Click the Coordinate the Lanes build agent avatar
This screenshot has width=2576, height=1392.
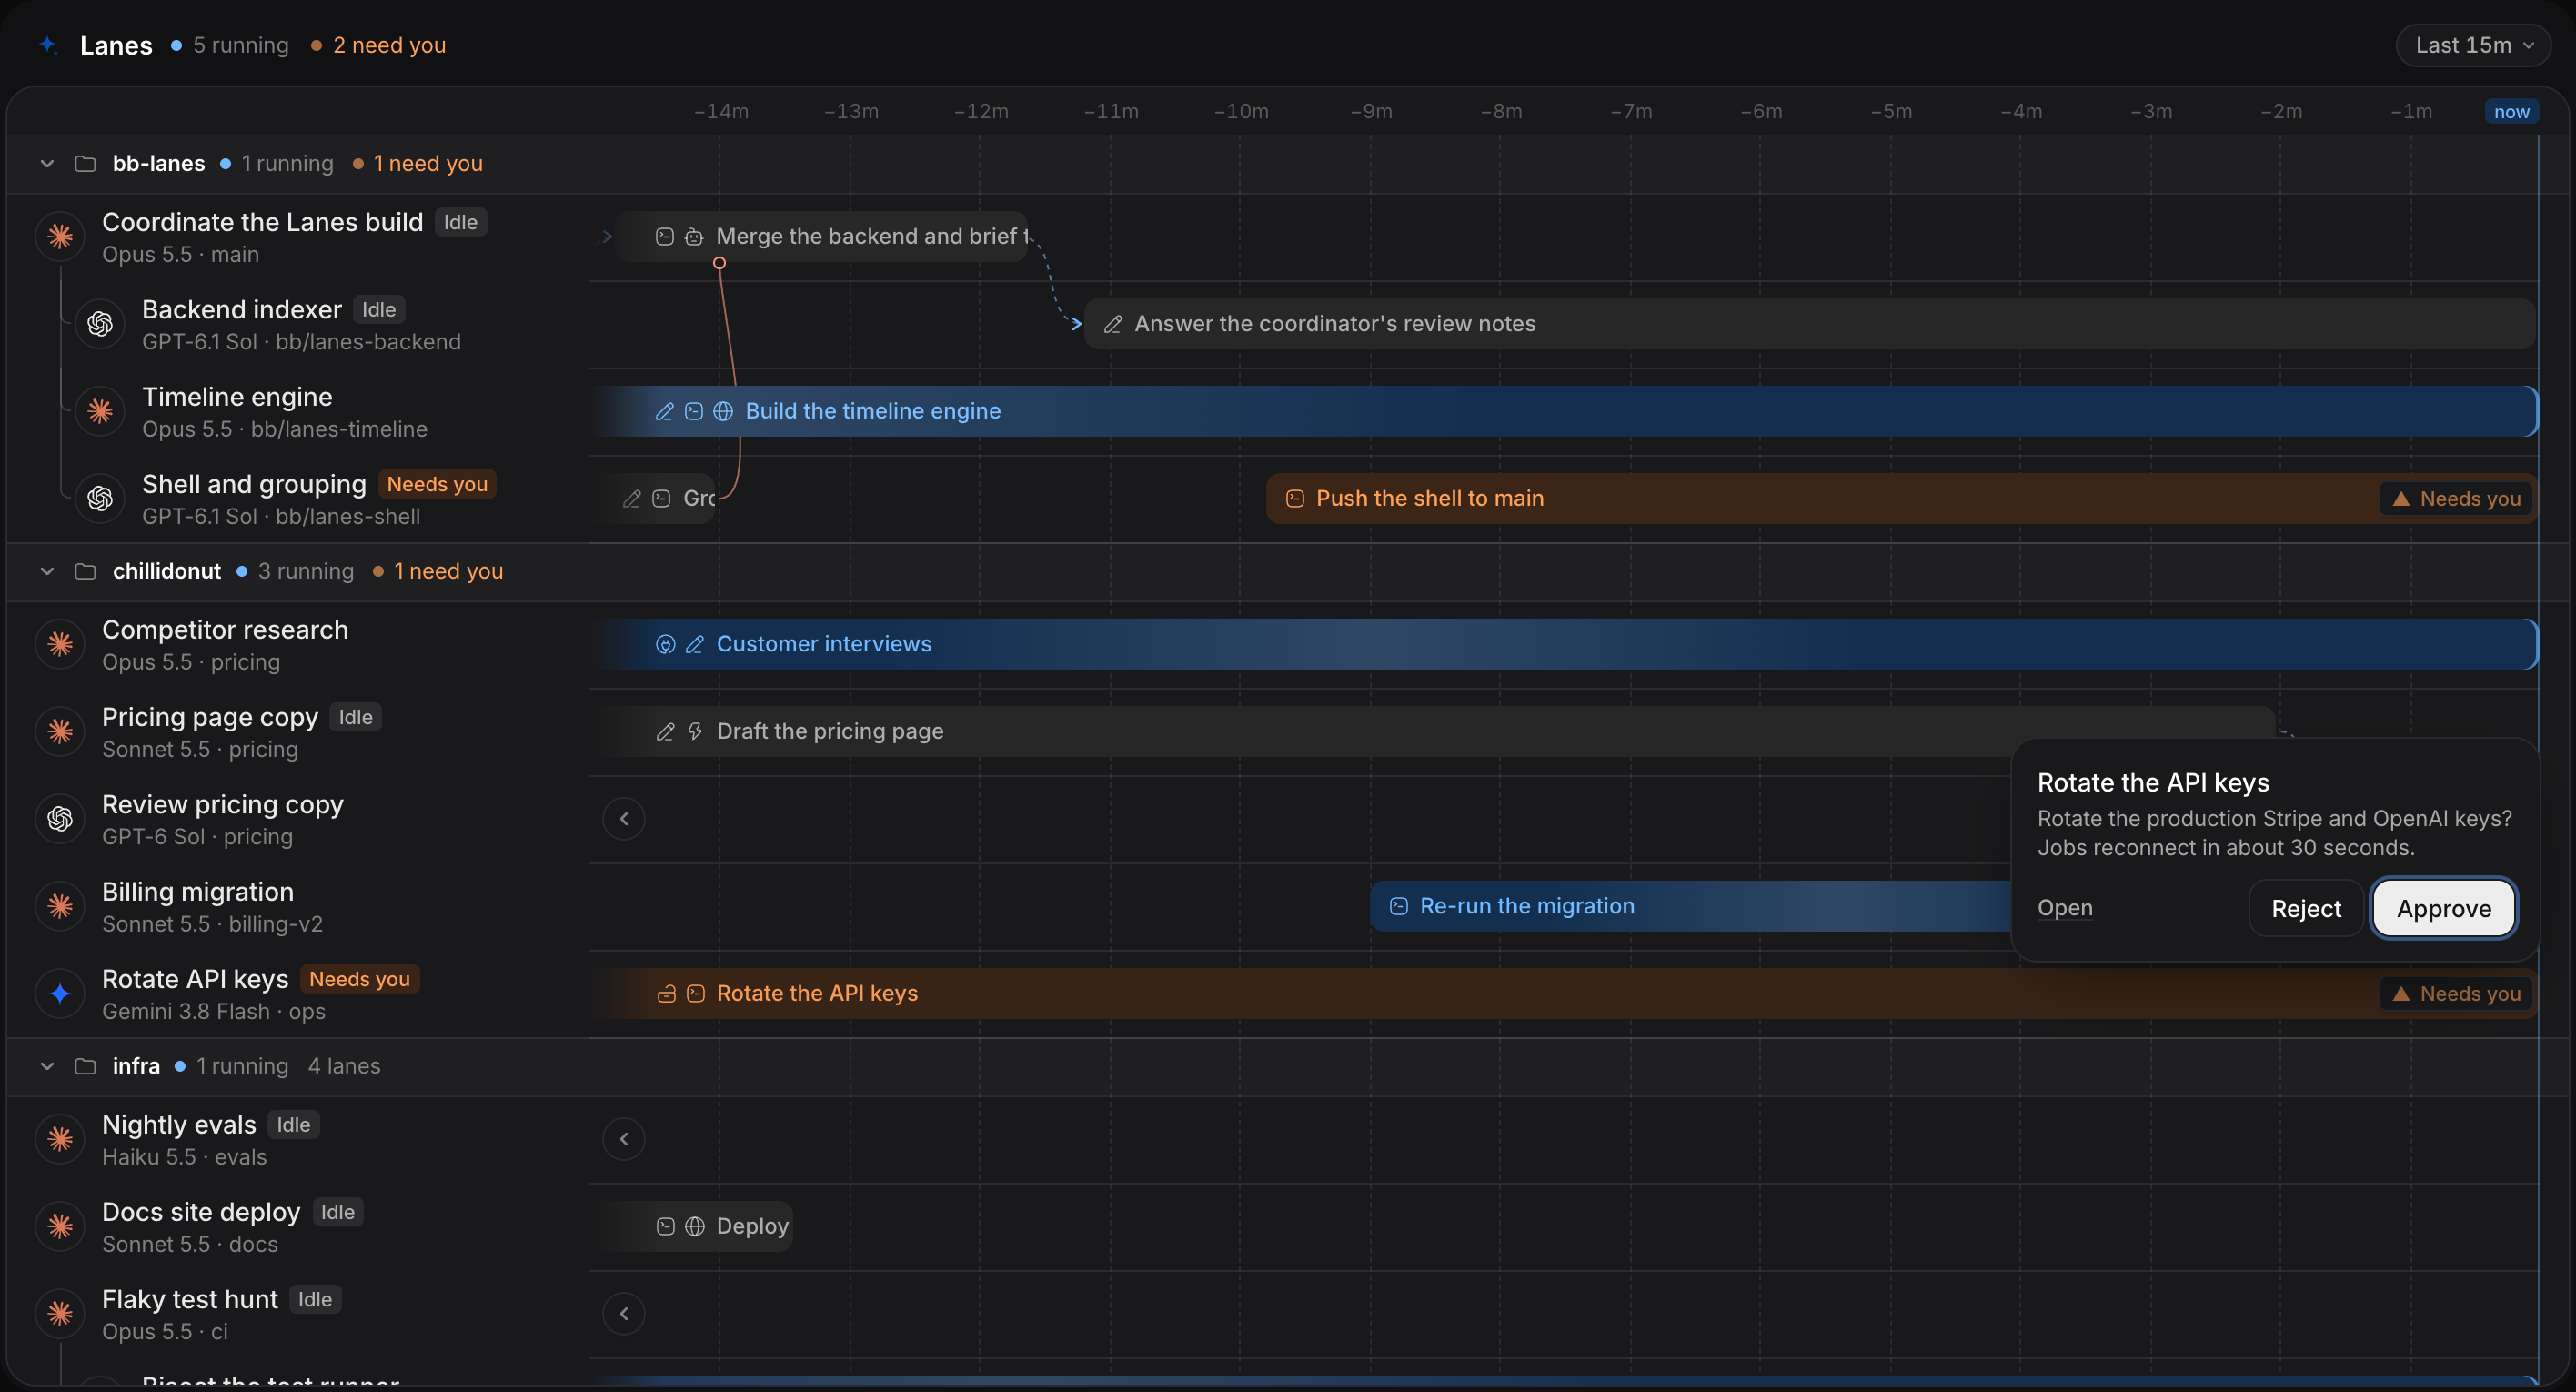tap(60, 237)
